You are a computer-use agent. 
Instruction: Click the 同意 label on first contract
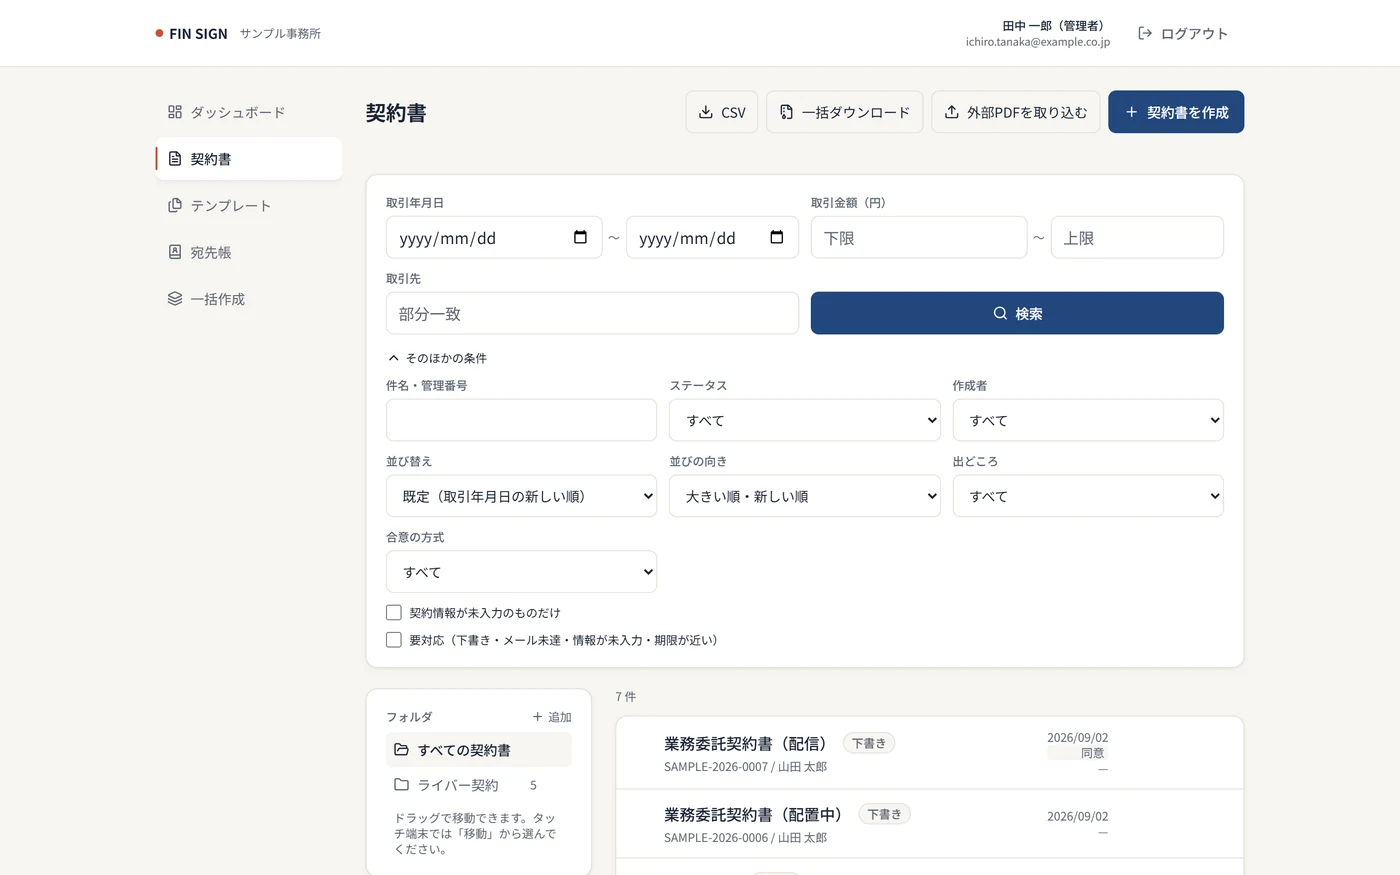(x=1092, y=753)
